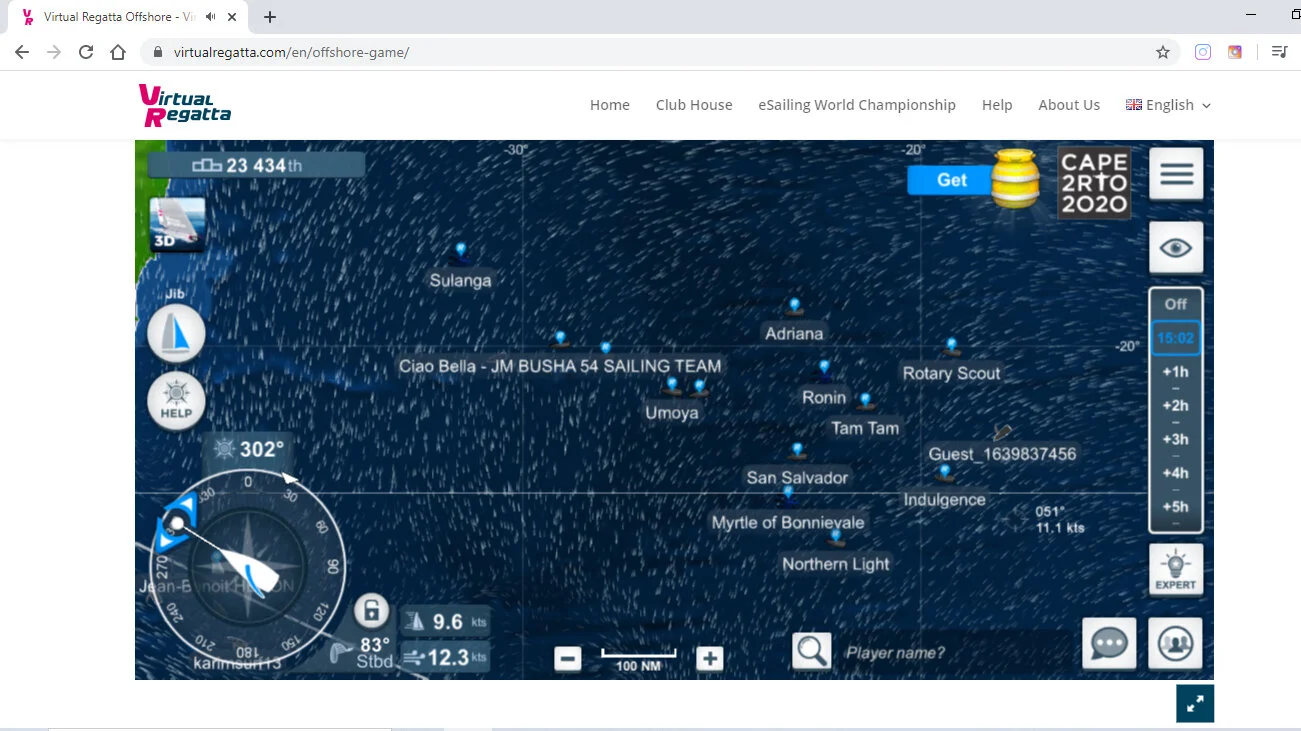Image resolution: width=1301 pixels, height=731 pixels.
Task: Open the About Us page
Action: click(x=1069, y=105)
